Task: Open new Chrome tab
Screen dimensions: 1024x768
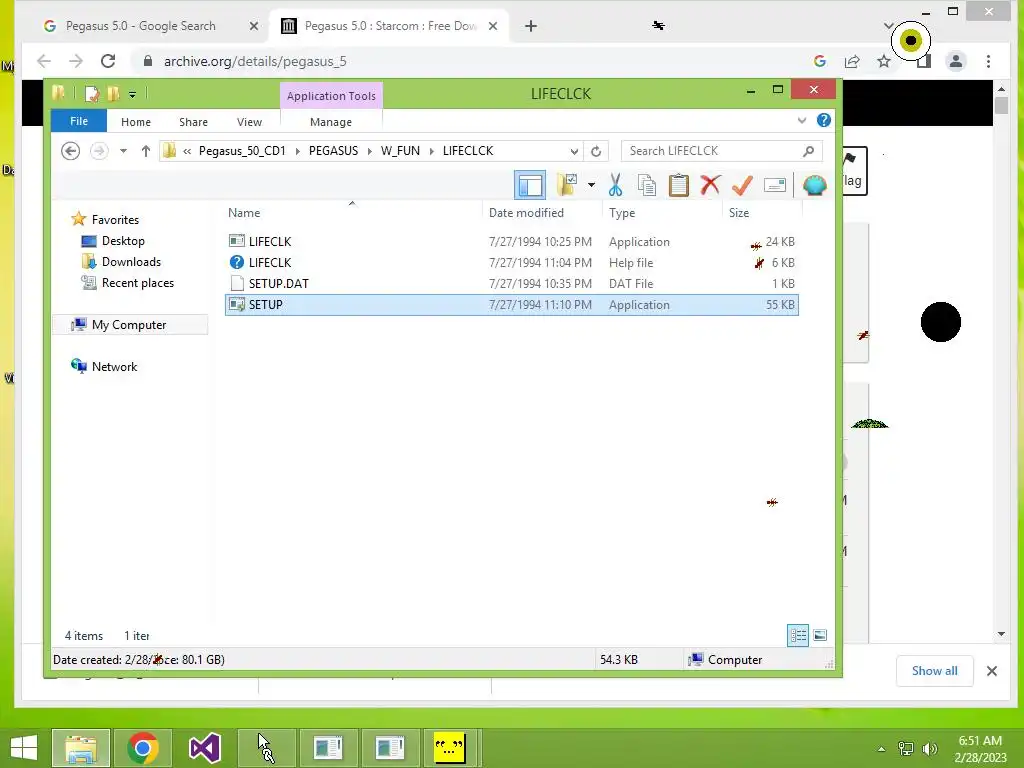Action: (531, 26)
